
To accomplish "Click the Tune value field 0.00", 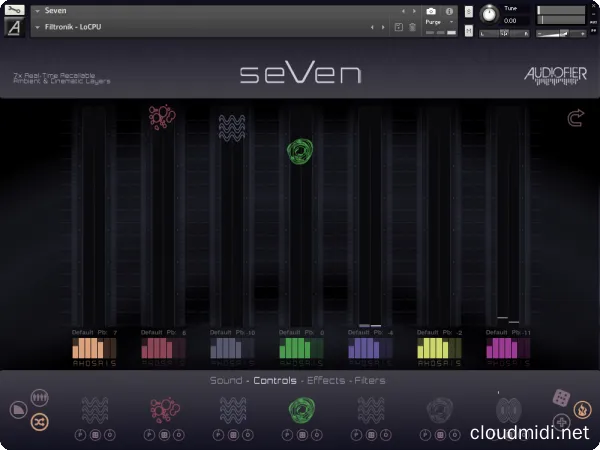I will tap(510, 21).
